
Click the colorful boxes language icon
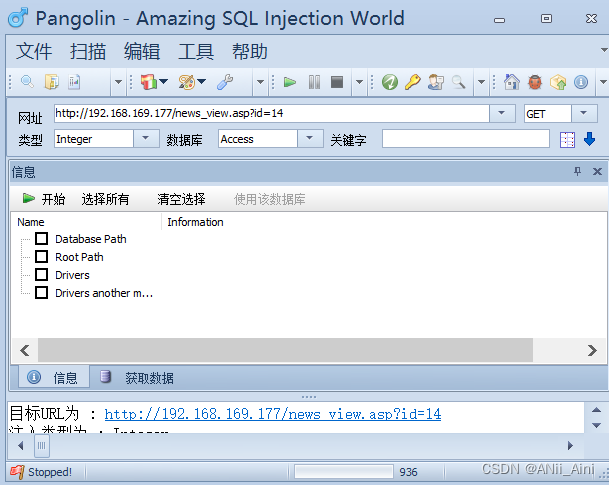(149, 82)
